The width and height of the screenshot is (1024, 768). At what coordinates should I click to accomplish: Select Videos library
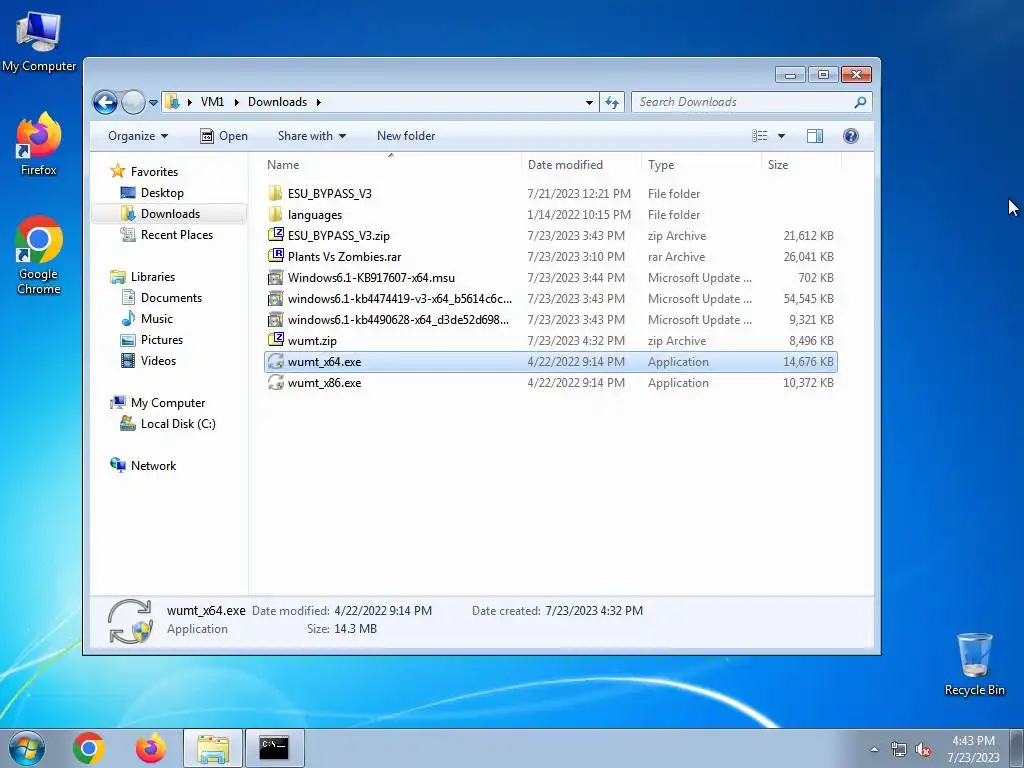click(x=158, y=360)
